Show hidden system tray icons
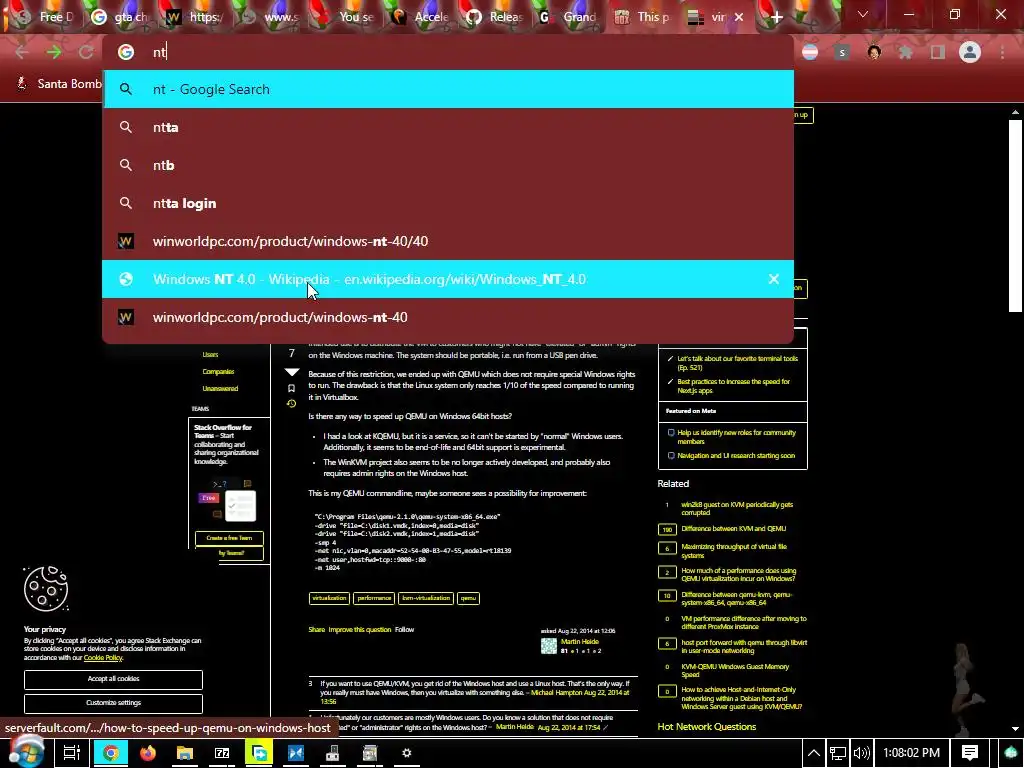Viewport: 1024px width, 768px height. click(x=814, y=753)
